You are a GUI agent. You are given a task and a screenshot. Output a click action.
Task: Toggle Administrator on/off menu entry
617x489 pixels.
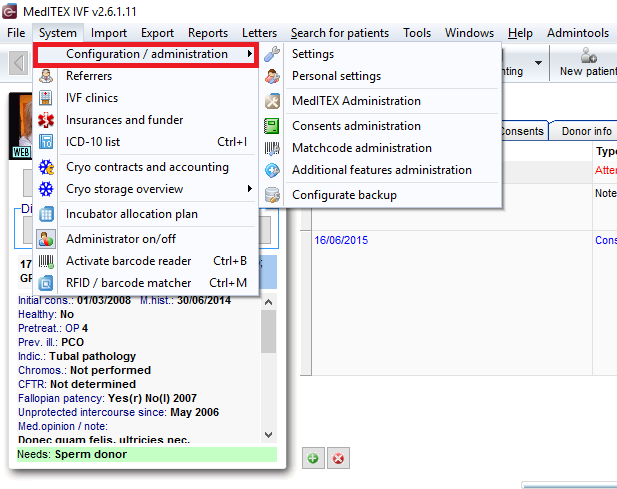click(146, 239)
